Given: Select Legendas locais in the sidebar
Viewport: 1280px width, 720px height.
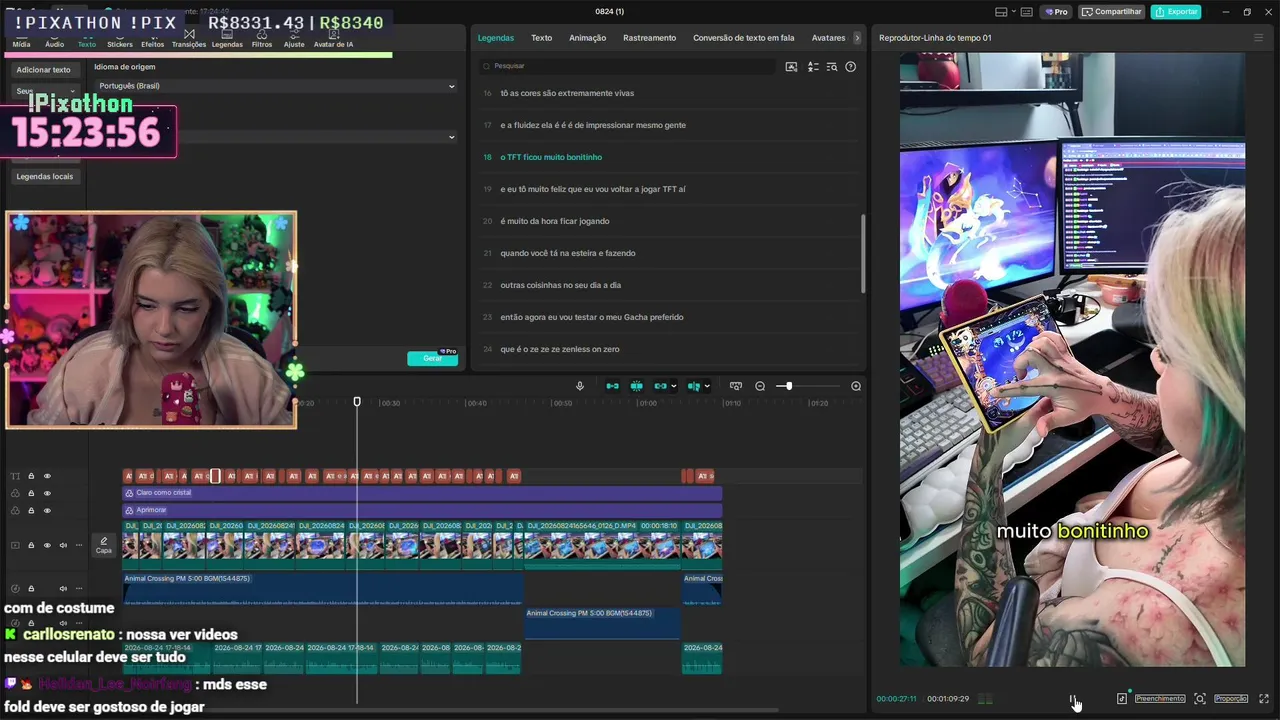Looking at the screenshot, I should click(x=44, y=176).
